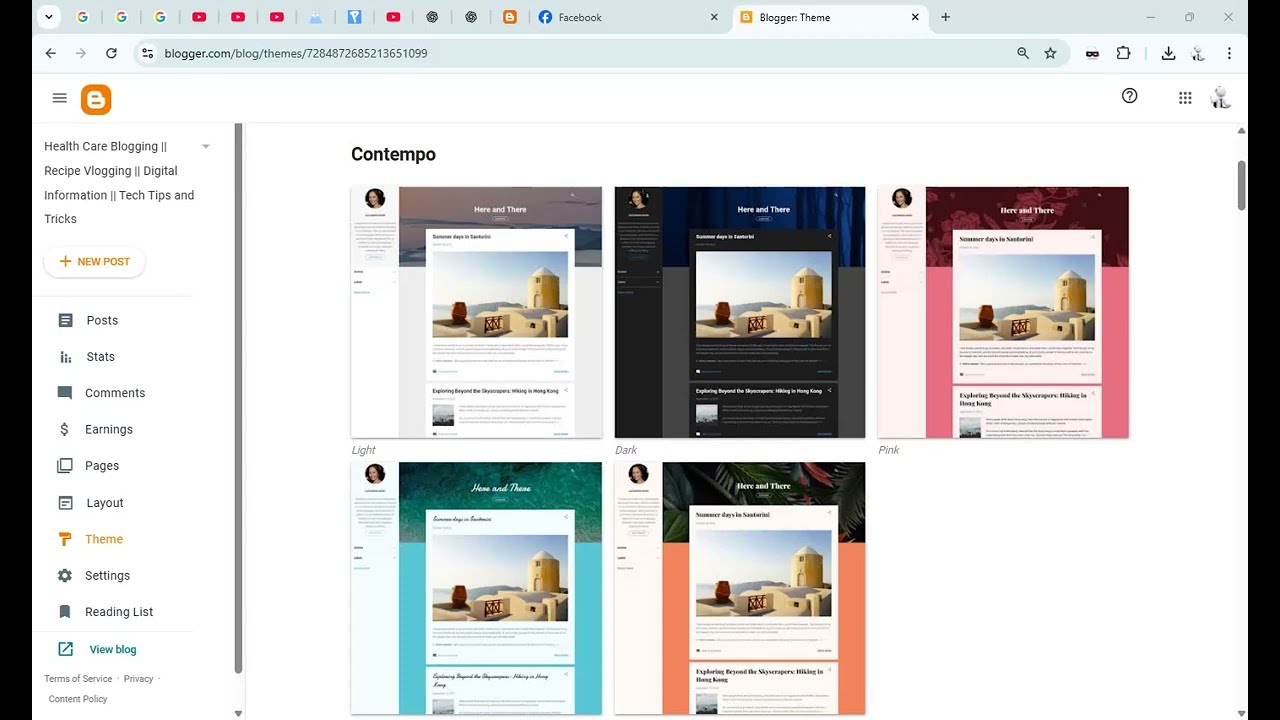This screenshot has width=1280, height=720.
Task: Open the Blogger help question-mark icon
Action: click(x=1130, y=96)
